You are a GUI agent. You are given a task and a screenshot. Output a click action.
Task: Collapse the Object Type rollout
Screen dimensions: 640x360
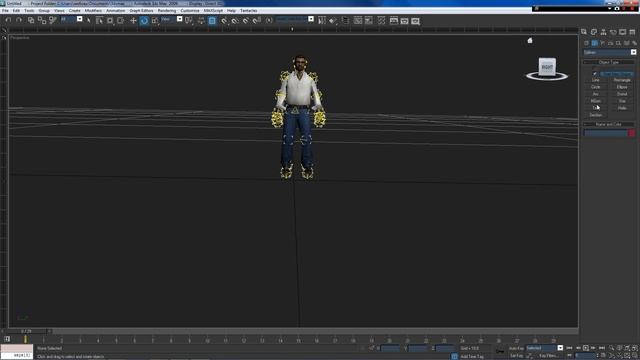point(609,62)
